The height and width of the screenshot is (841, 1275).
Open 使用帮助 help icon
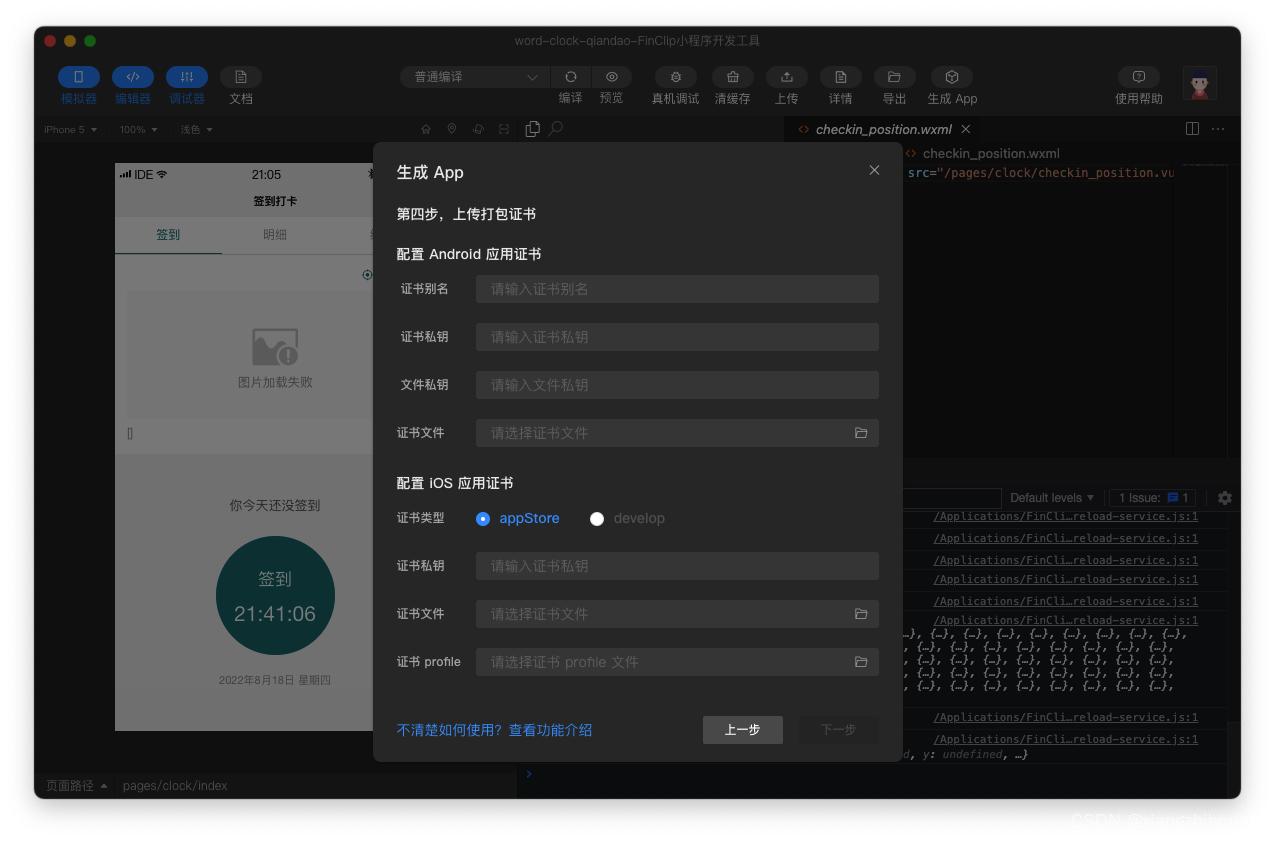click(x=1139, y=77)
